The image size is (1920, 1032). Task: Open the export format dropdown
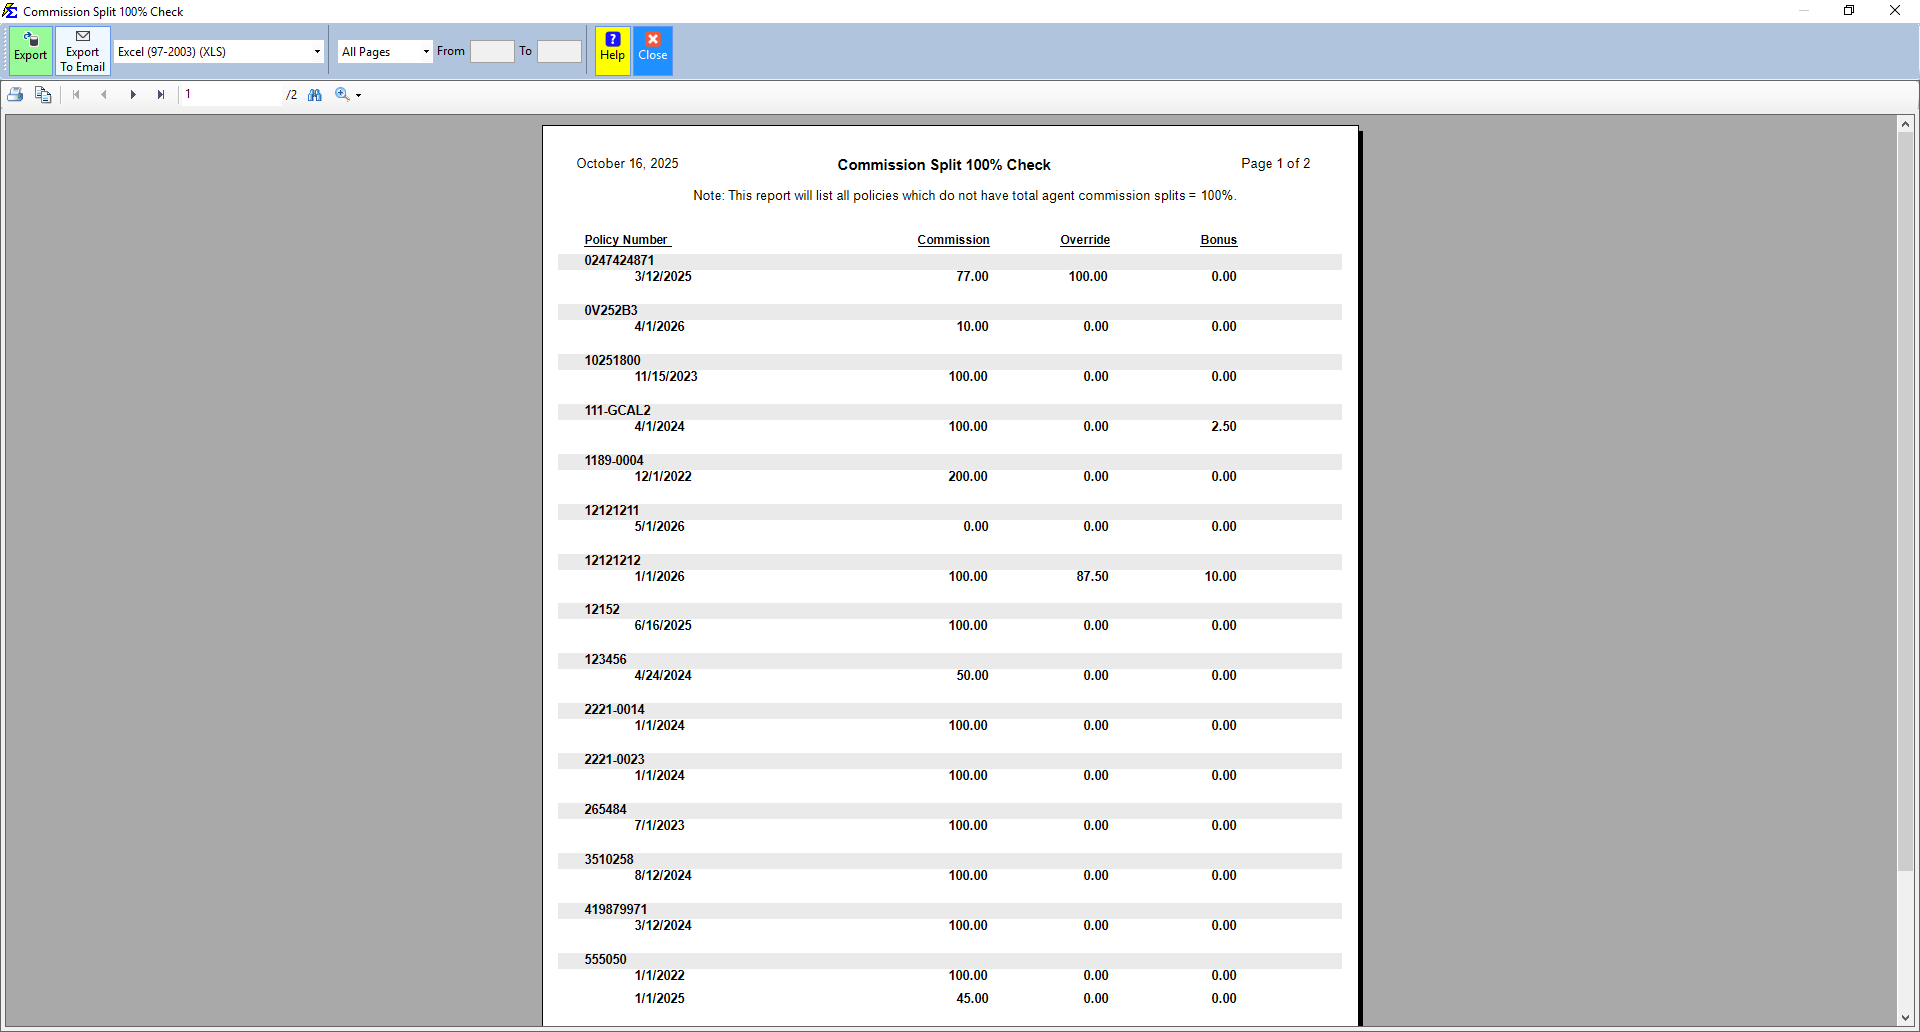click(316, 50)
